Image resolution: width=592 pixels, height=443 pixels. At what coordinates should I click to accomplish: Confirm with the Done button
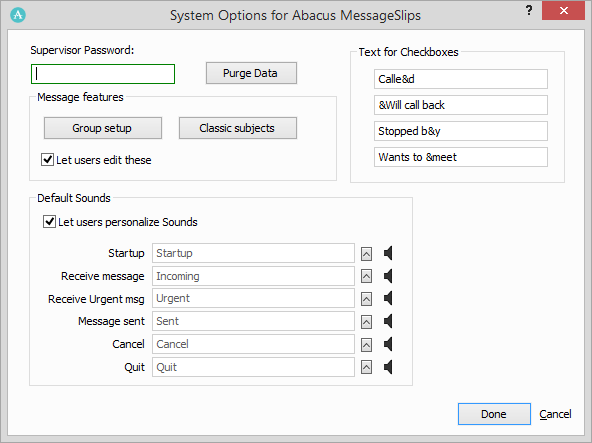(x=494, y=414)
